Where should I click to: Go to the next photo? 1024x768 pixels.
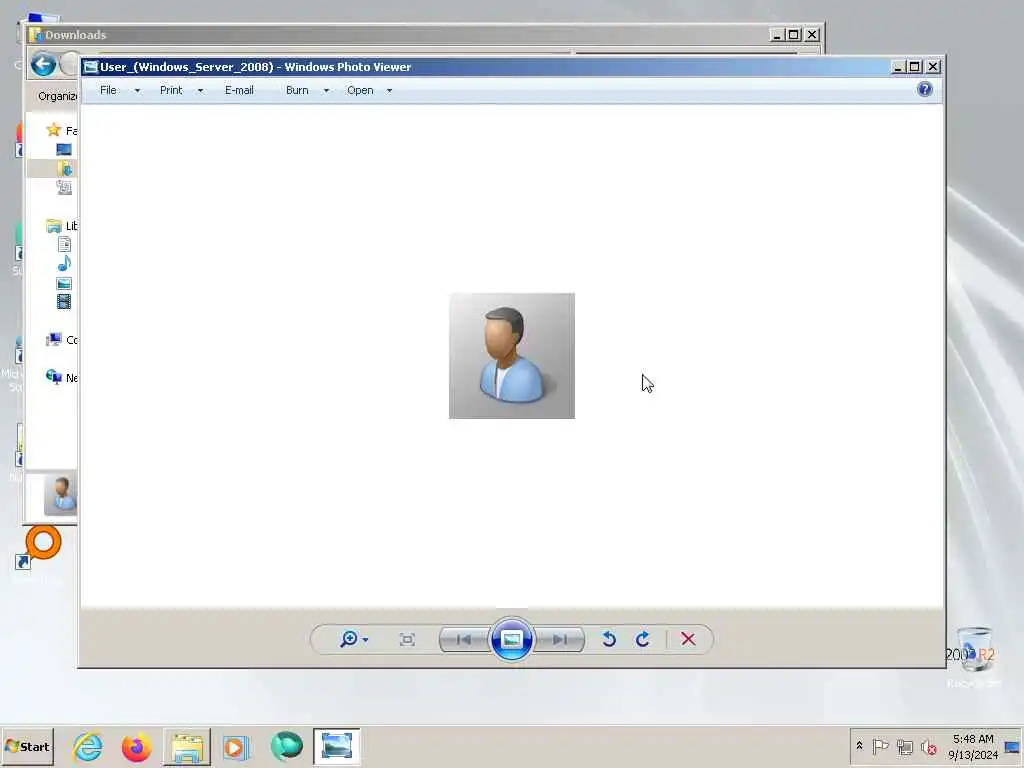(559, 639)
